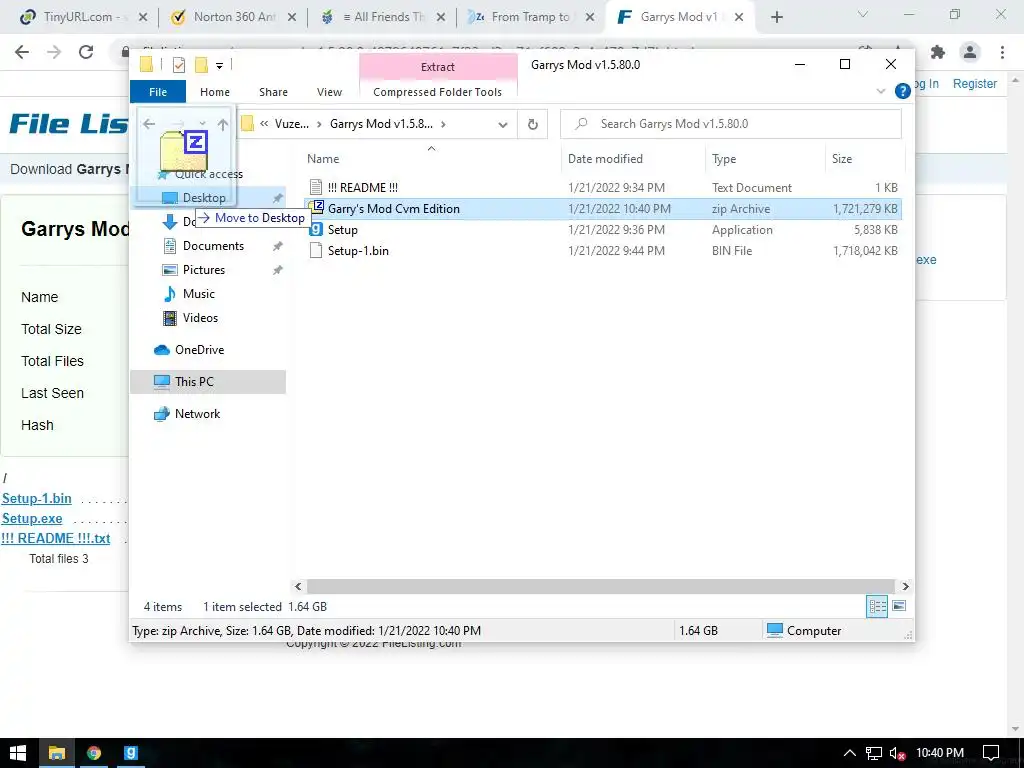Image resolution: width=1024 pixels, height=768 pixels.
Task: Open the !!! README !!!.txt webpage link
Action: tap(56, 539)
